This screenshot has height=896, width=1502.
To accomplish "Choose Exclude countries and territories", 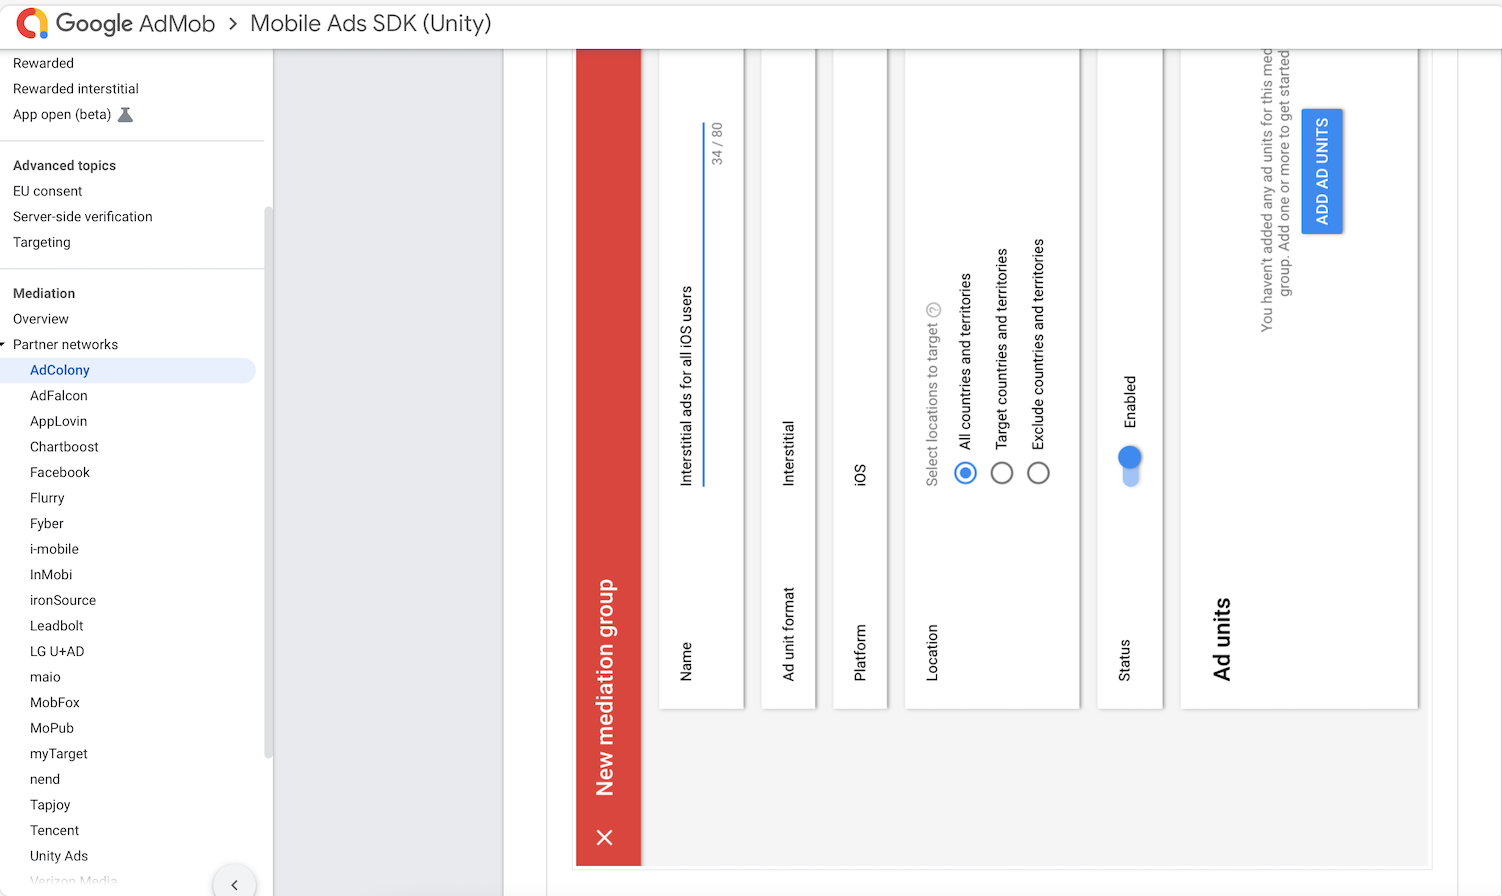I will 1038,472.
